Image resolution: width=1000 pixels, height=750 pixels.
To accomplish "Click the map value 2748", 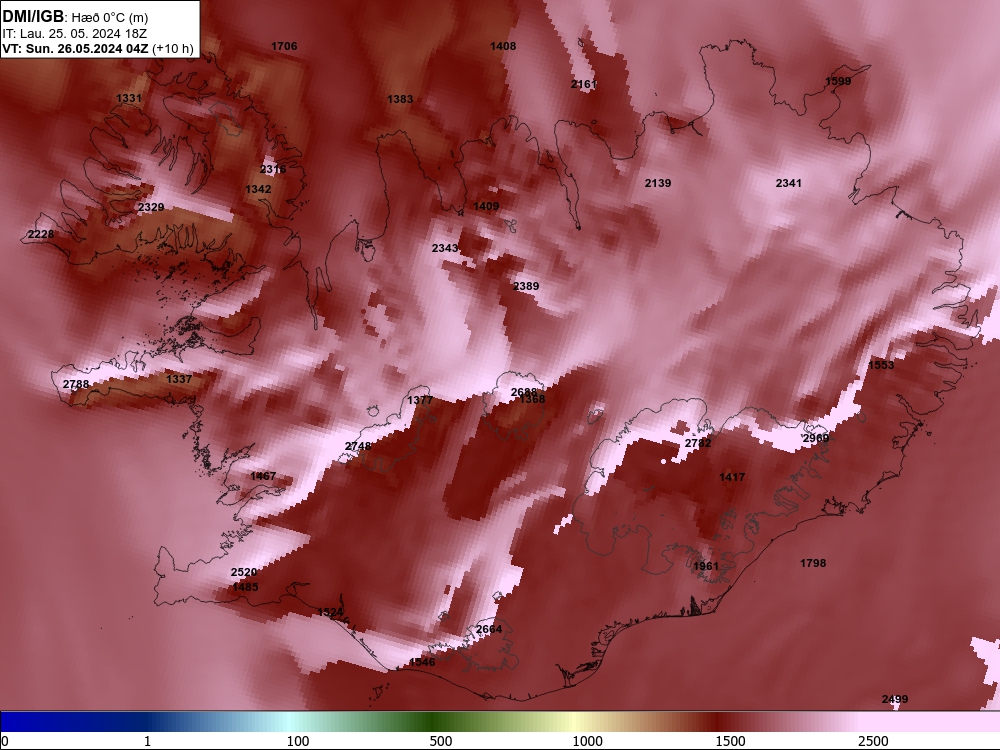I will click(358, 446).
